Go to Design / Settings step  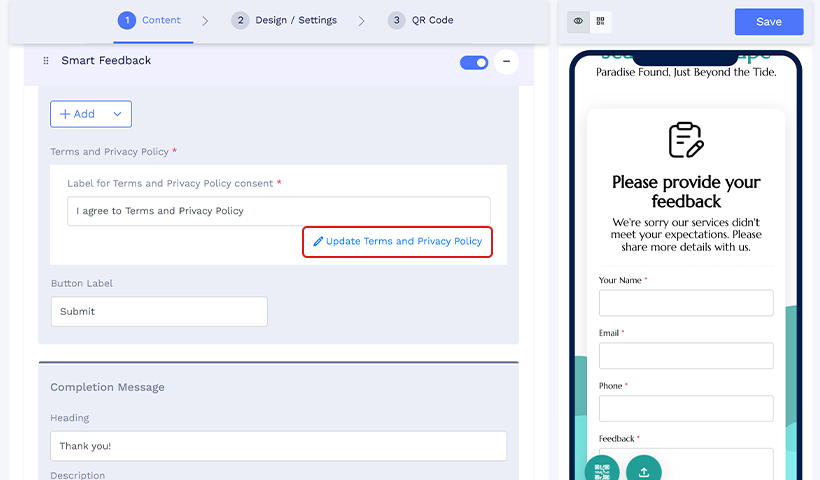[284, 20]
